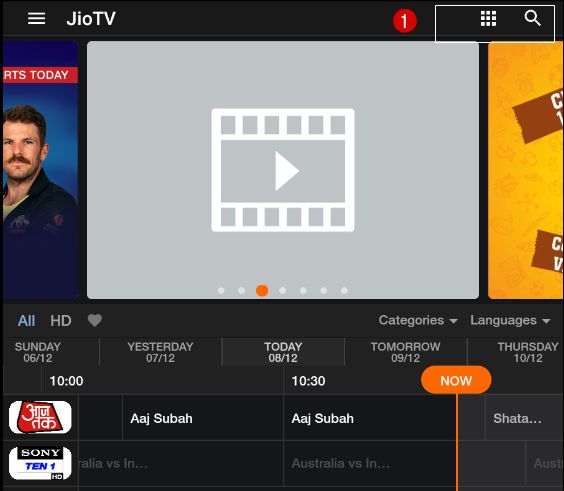Select the Today 08/12 tab
Screen dimensions: 564x491
pyautogui.click(x=283, y=352)
